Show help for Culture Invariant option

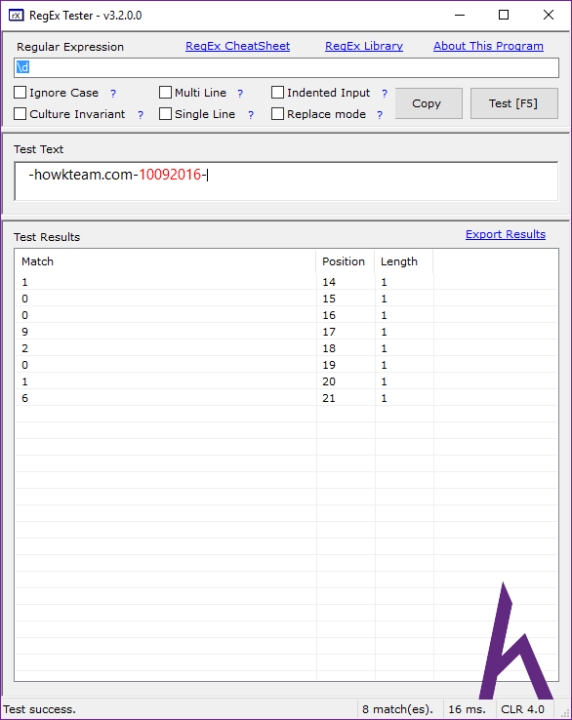(140, 115)
